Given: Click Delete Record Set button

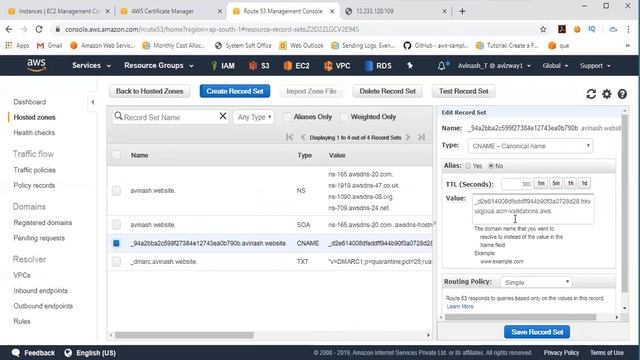Looking at the screenshot, I should (387, 91).
